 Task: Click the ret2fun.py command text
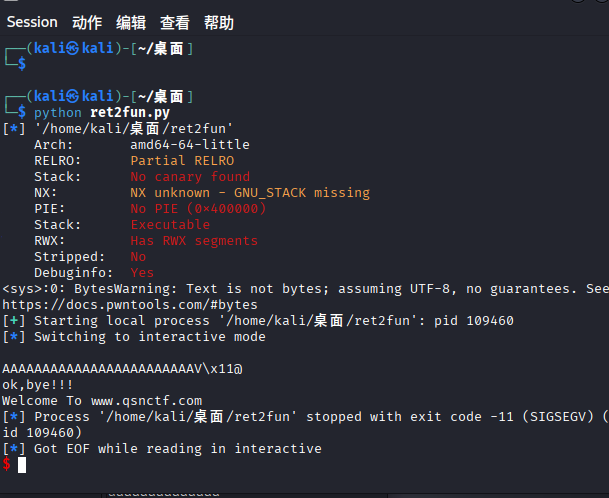136,112
